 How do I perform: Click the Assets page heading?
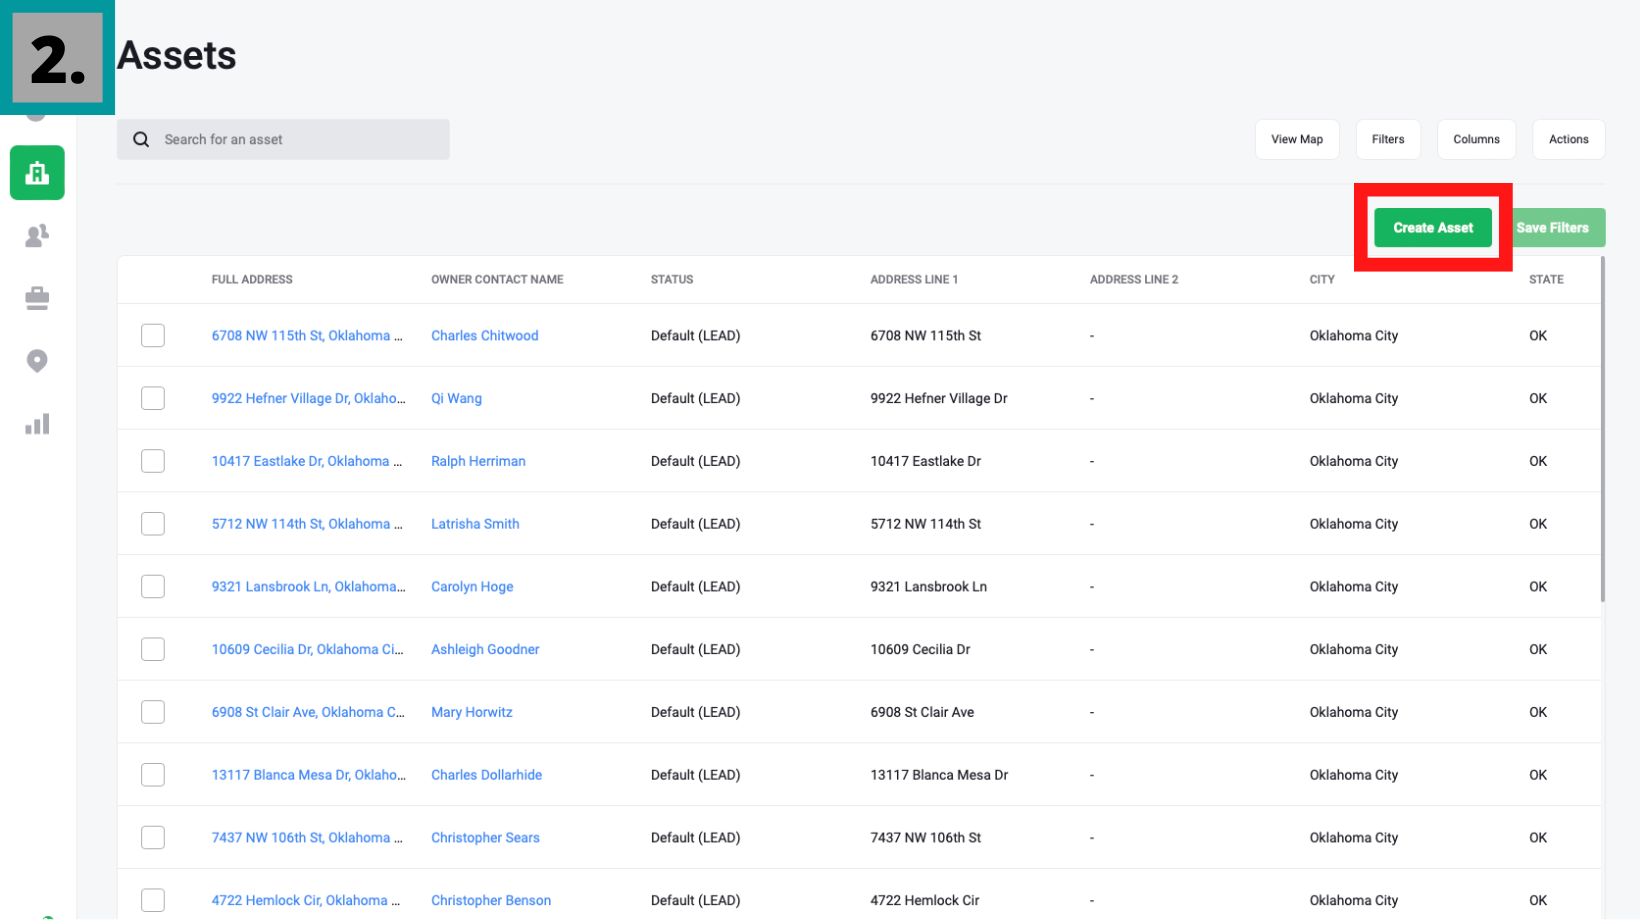point(177,56)
